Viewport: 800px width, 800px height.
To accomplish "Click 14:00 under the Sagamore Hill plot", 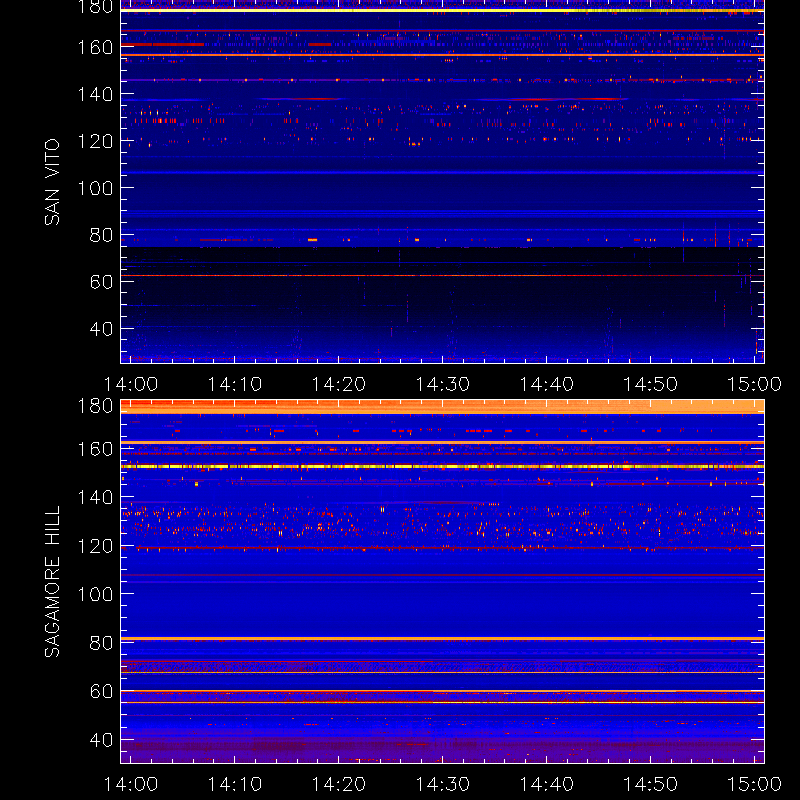I will click(131, 784).
